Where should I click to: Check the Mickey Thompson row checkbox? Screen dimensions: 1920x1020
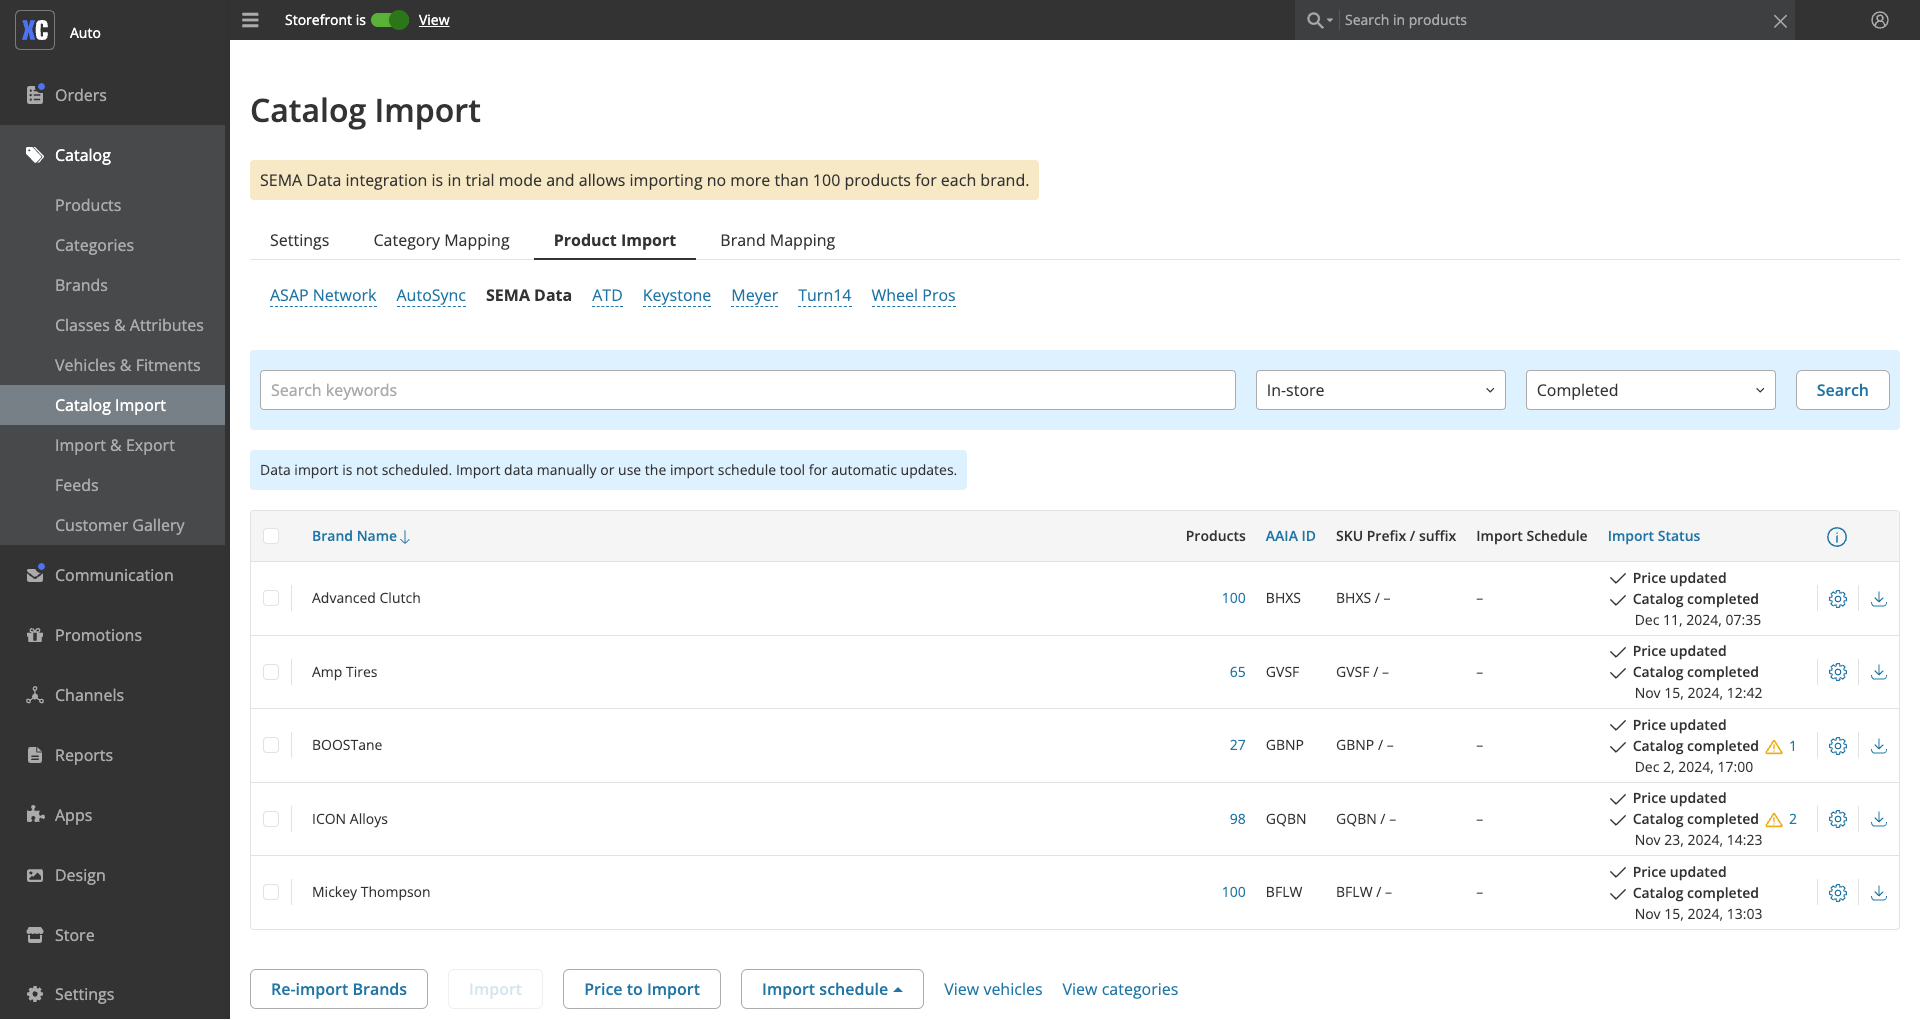click(271, 892)
